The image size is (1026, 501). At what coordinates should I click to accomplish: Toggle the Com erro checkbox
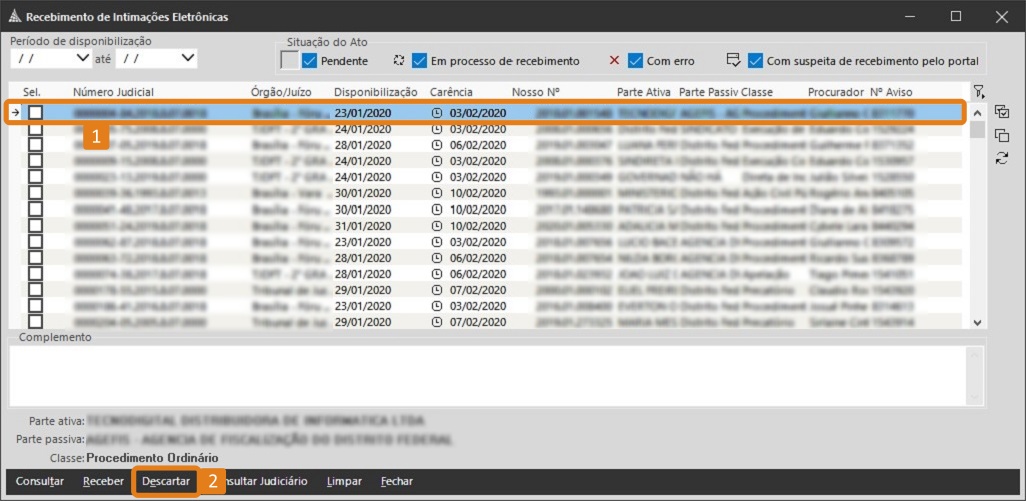click(636, 61)
